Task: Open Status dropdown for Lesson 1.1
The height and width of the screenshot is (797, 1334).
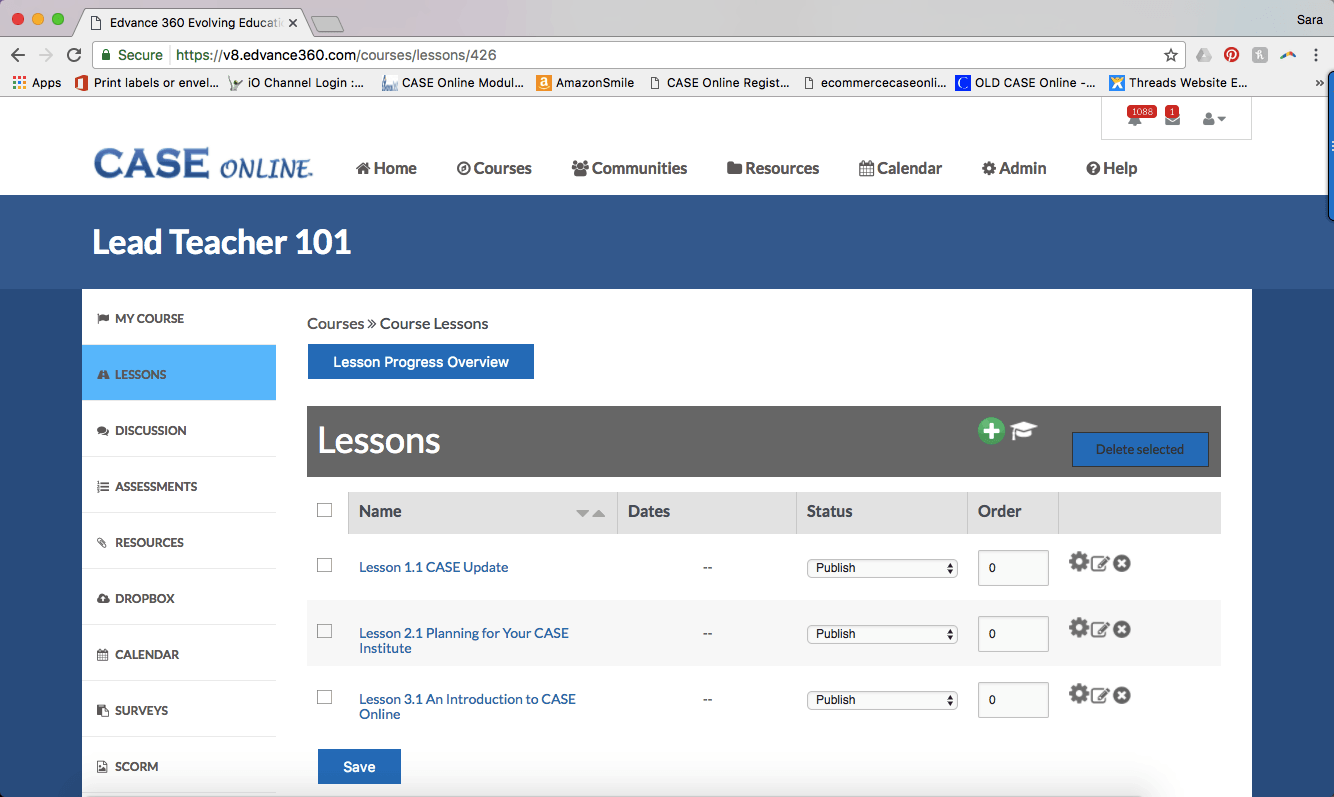Action: tap(881, 568)
